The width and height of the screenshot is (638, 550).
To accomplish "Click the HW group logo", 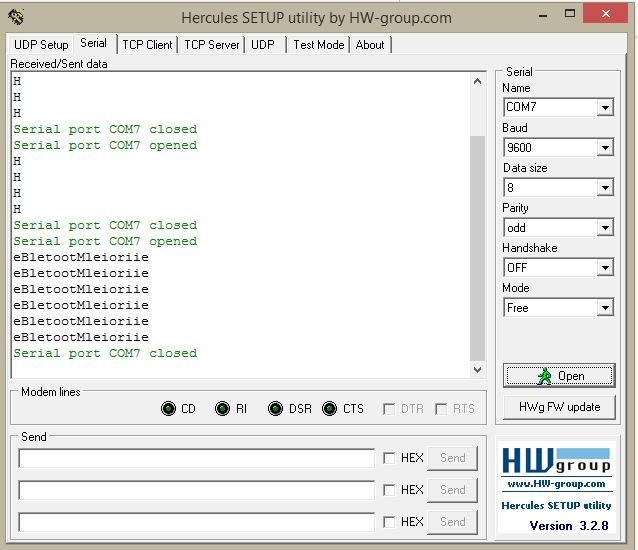I will coord(556,461).
